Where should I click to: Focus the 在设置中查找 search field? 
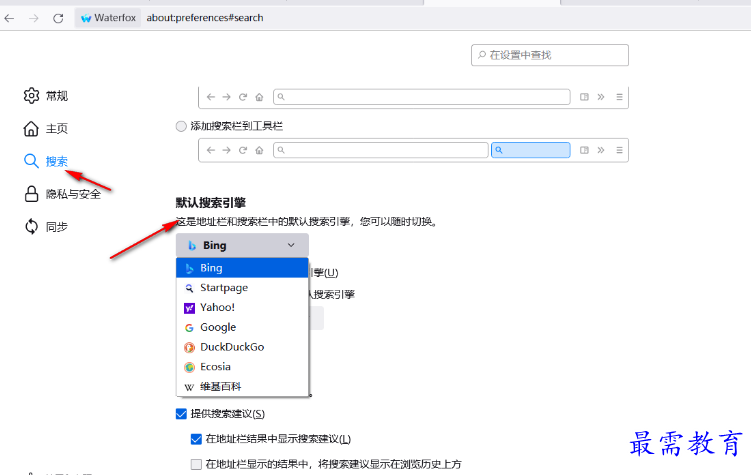pyautogui.click(x=550, y=55)
